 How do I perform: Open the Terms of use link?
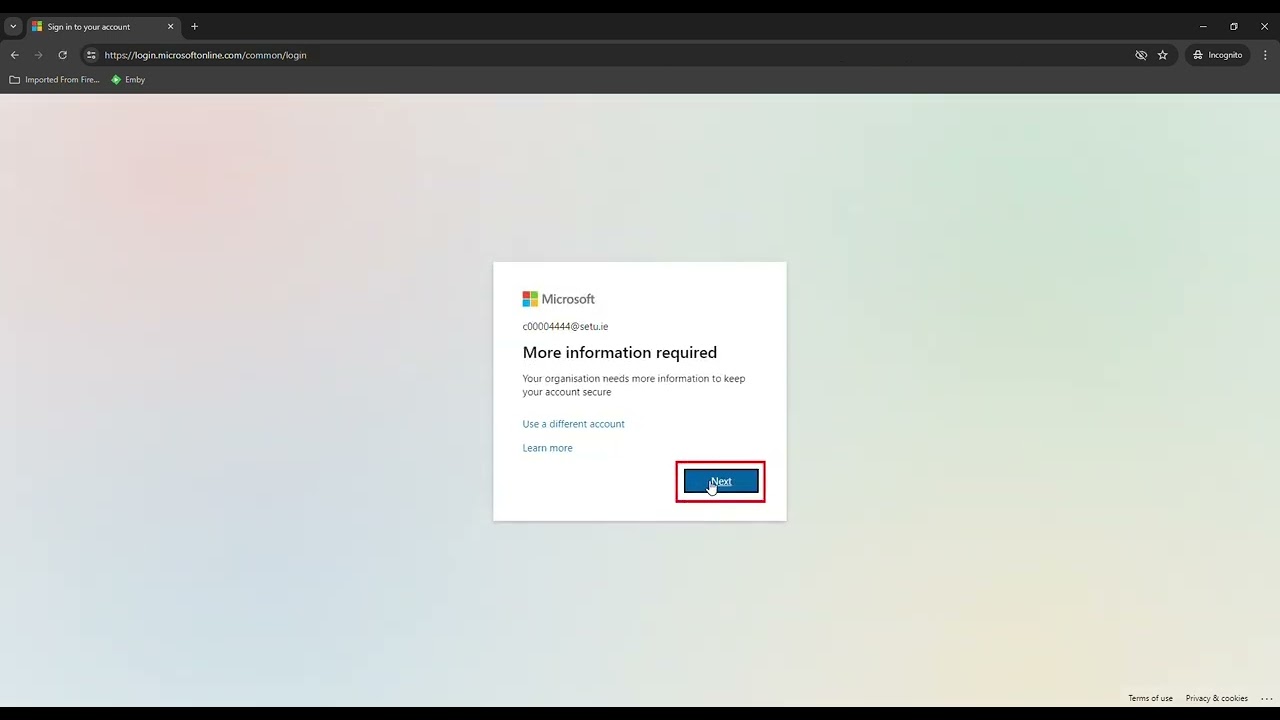(1150, 698)
